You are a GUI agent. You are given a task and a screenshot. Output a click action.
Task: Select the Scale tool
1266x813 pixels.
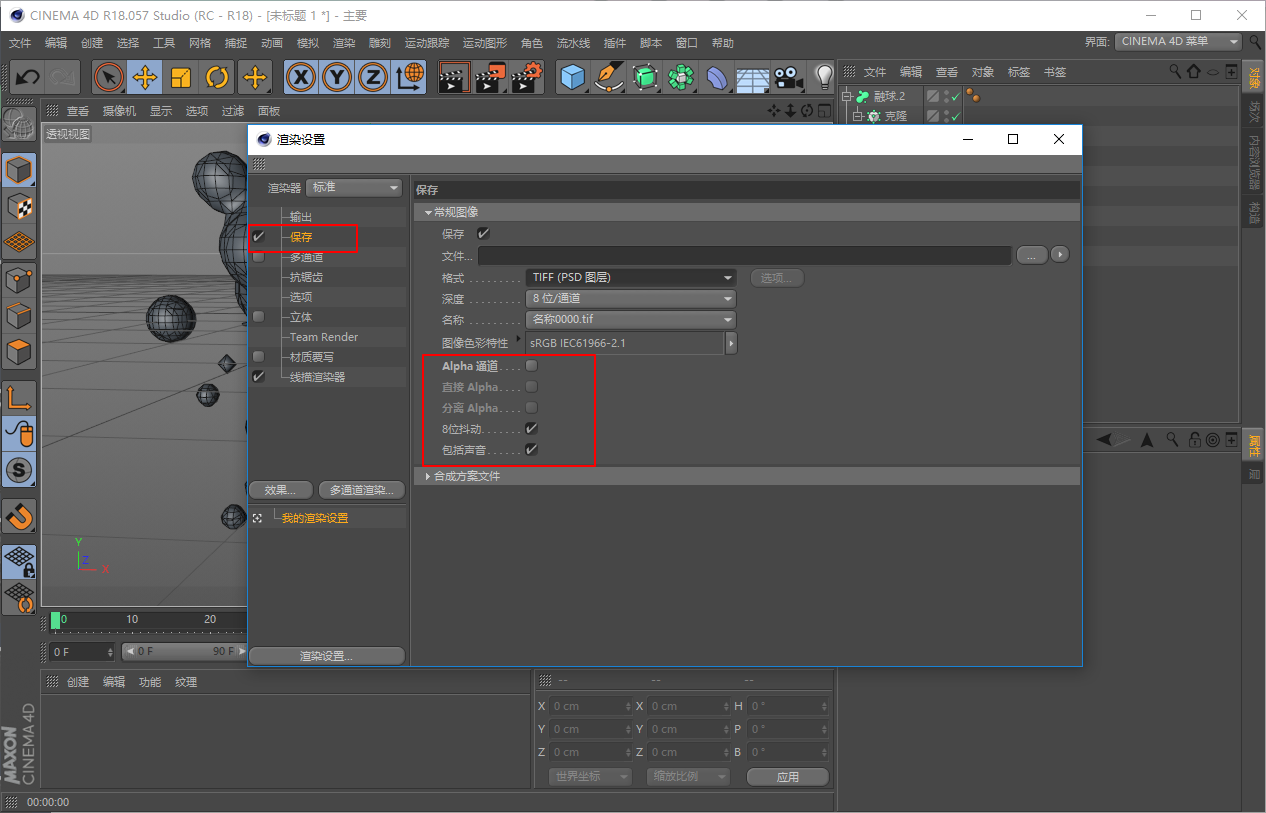point(181,77)
